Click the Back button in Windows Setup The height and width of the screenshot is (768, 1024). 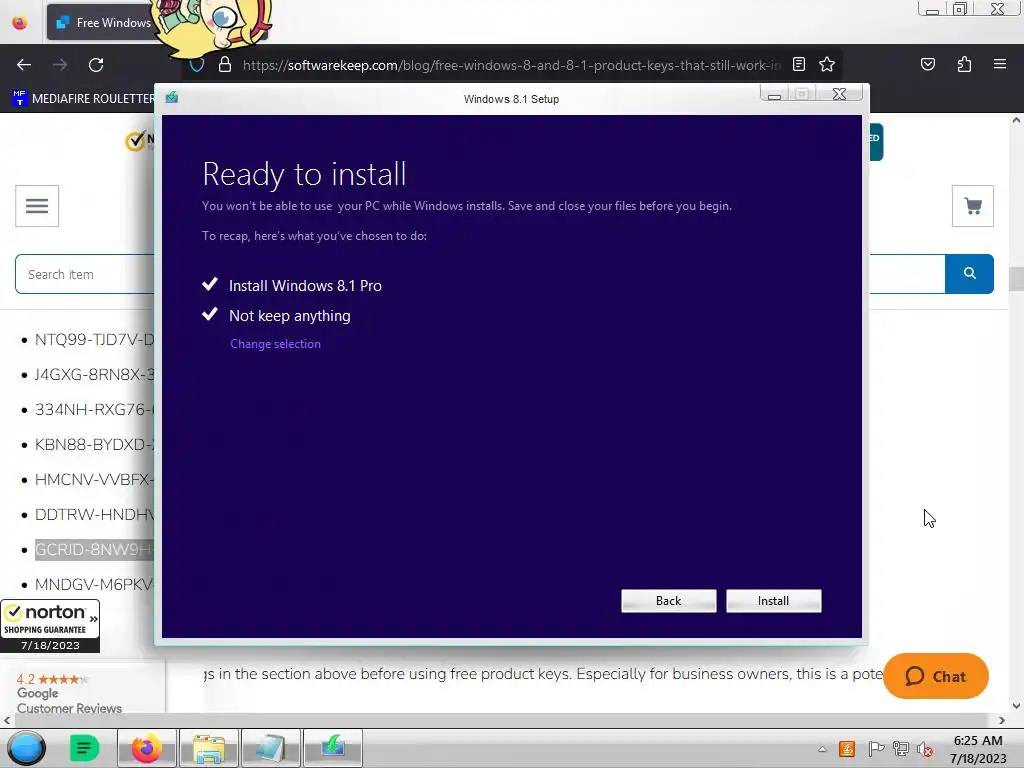pyautogui.click(x=668, y=601)
